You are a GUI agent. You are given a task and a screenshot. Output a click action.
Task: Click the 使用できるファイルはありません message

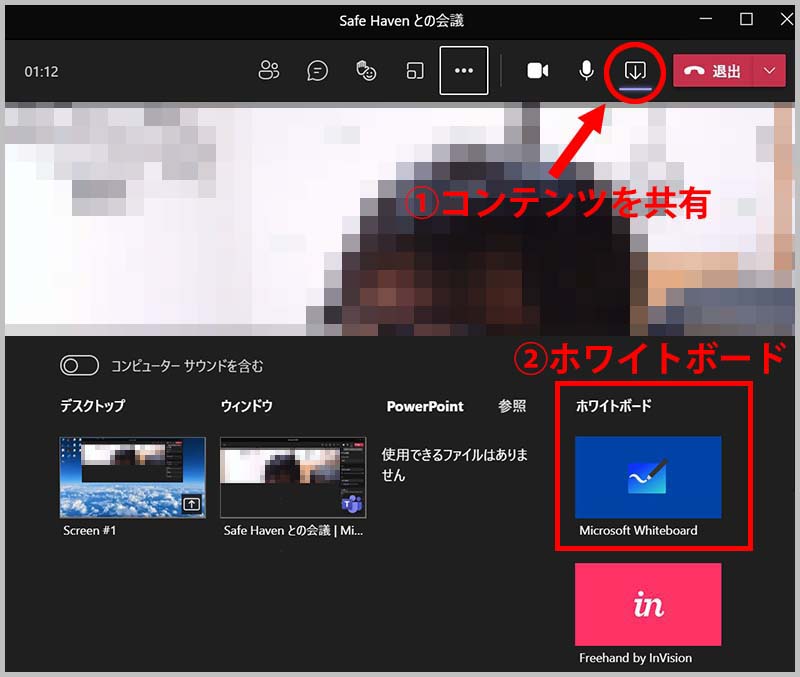point(454,465)
